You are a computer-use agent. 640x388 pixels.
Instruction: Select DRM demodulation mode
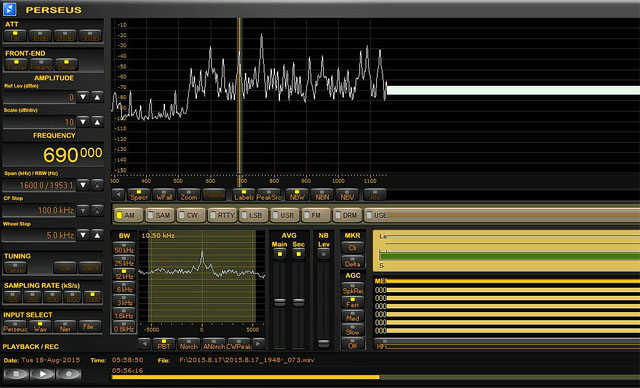point(347,215)
